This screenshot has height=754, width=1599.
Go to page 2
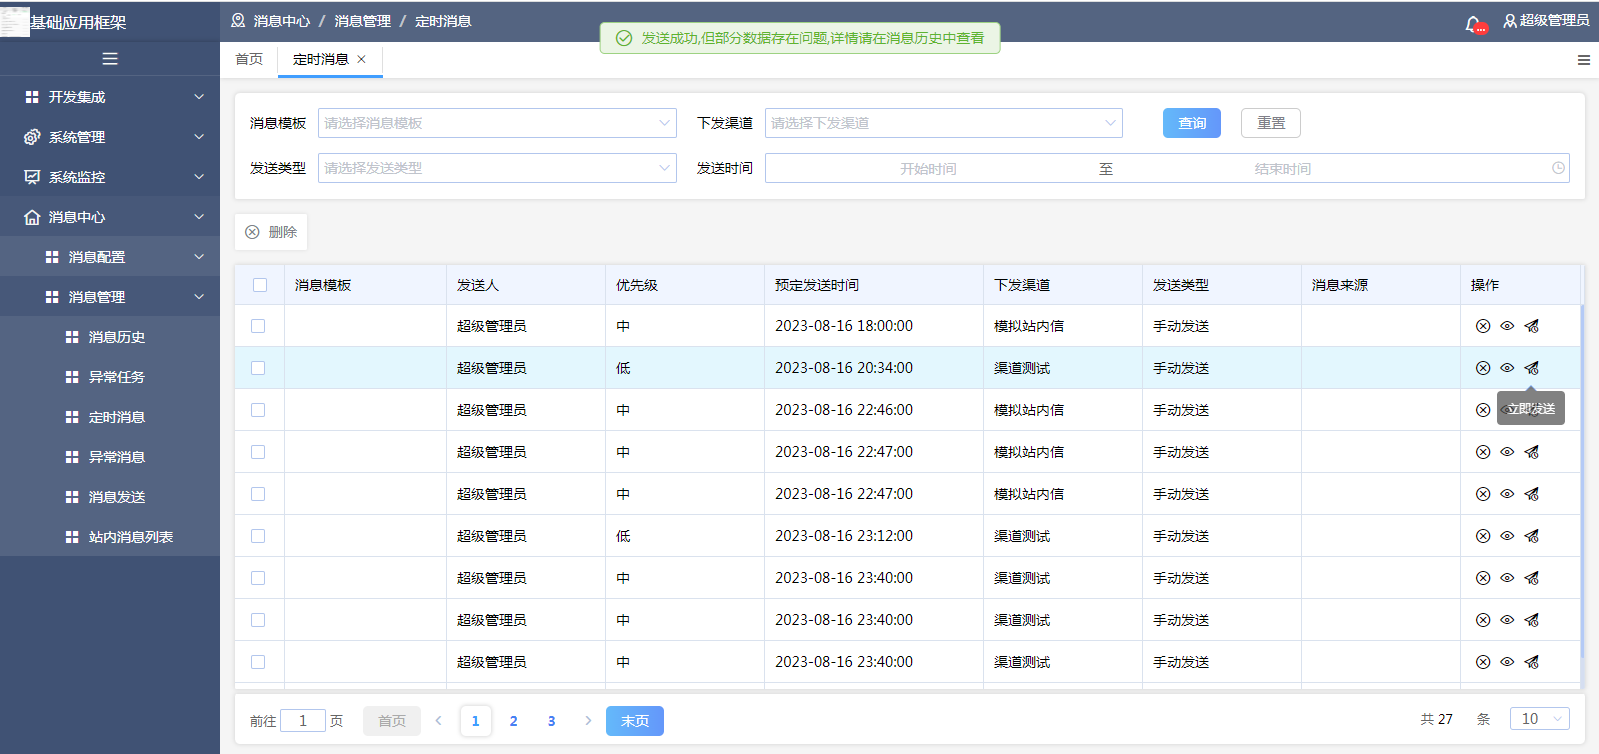click(514, 721)
